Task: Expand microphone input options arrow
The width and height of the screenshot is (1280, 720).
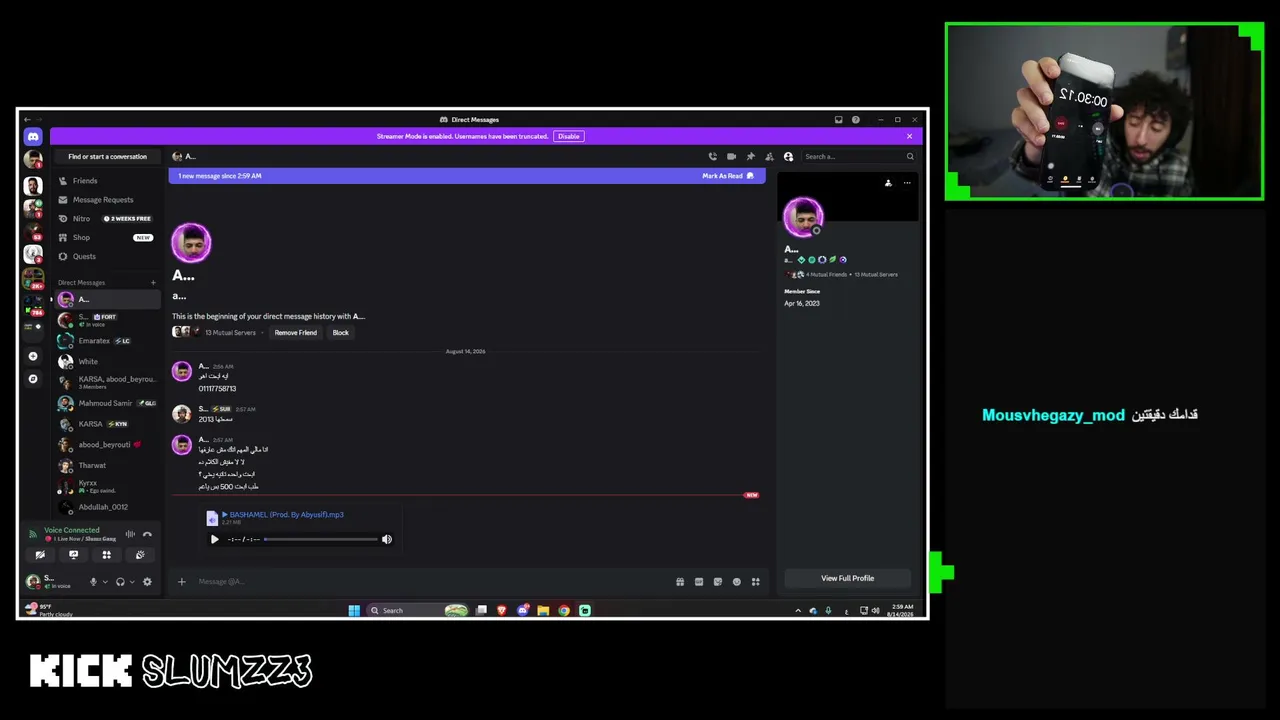Action: [105, 582]
